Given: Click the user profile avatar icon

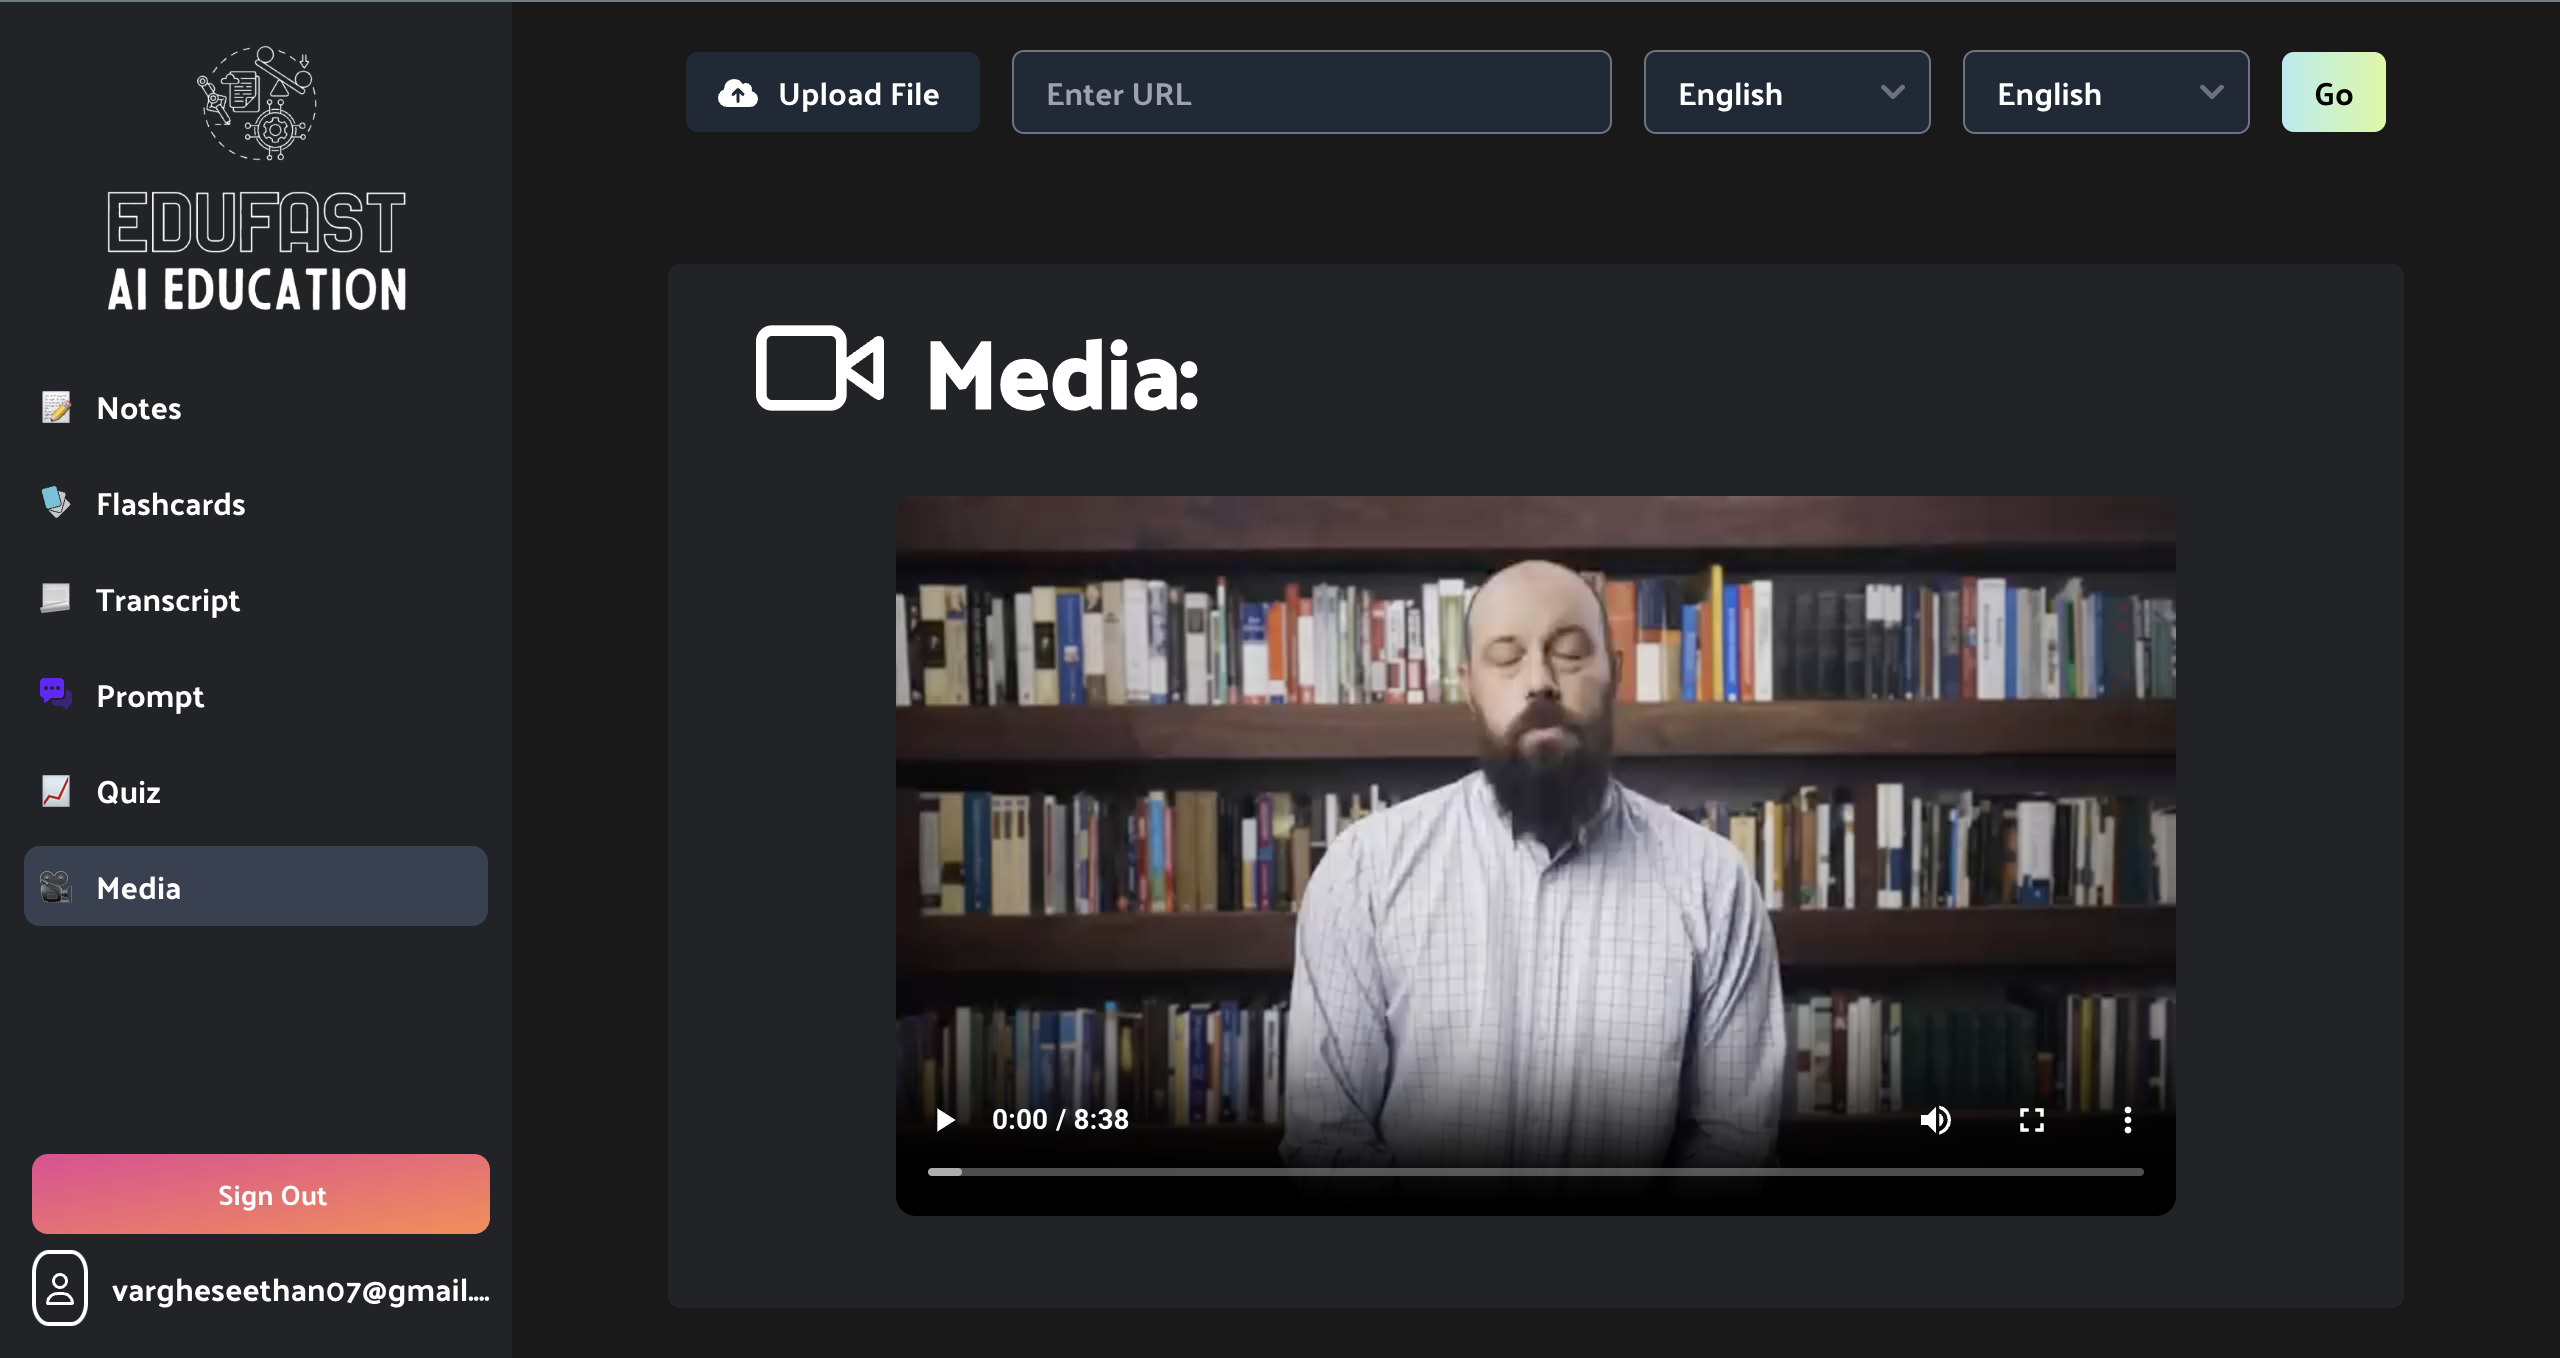Looking at the screenshot, I should pyautogui.click(x=60, y=1288).
